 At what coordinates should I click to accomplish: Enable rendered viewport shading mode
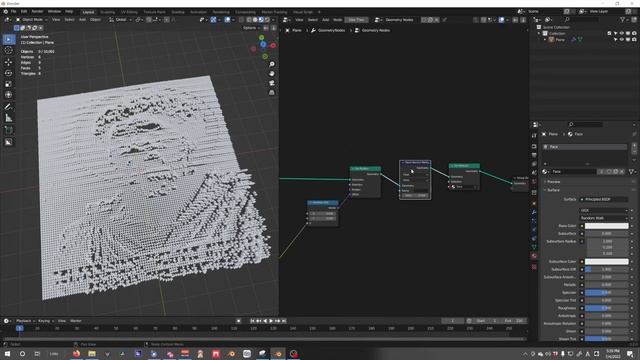[x=267, y=20]
